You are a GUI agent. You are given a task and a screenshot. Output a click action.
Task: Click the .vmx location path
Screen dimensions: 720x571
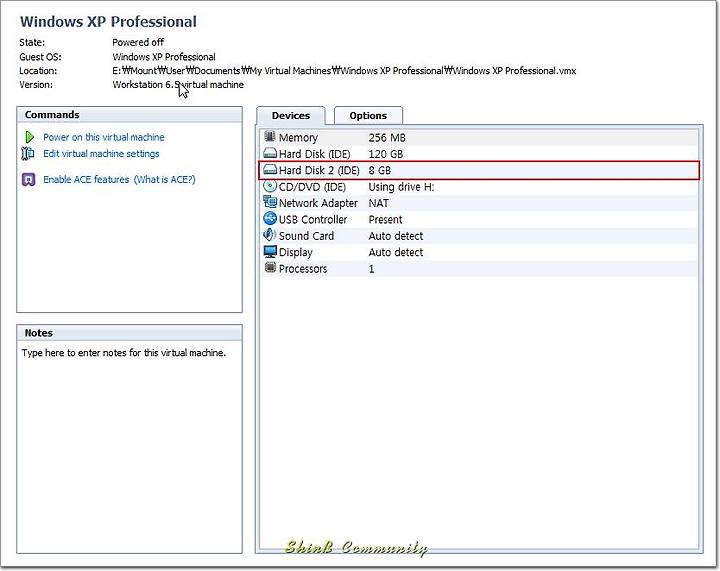[x=344, y=71]
